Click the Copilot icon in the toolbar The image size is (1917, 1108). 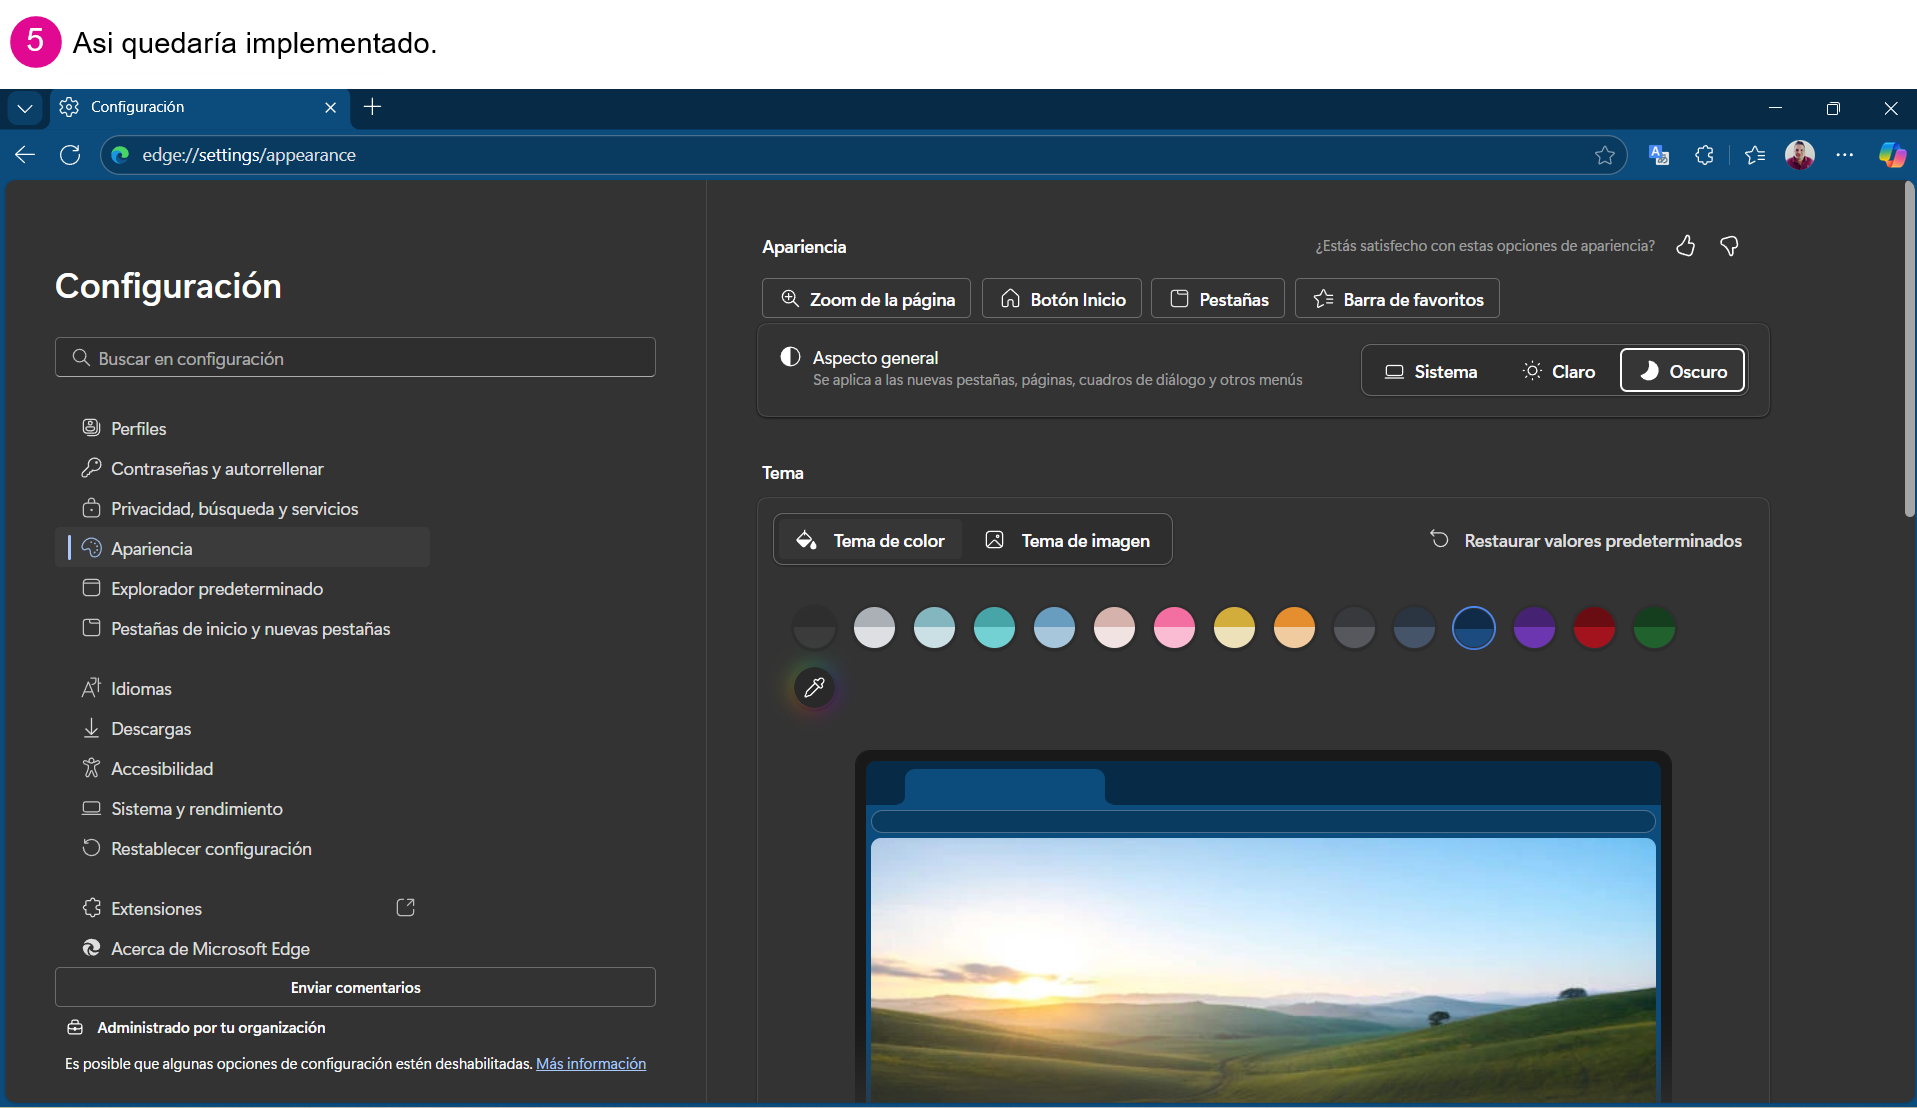(1891, 155)
